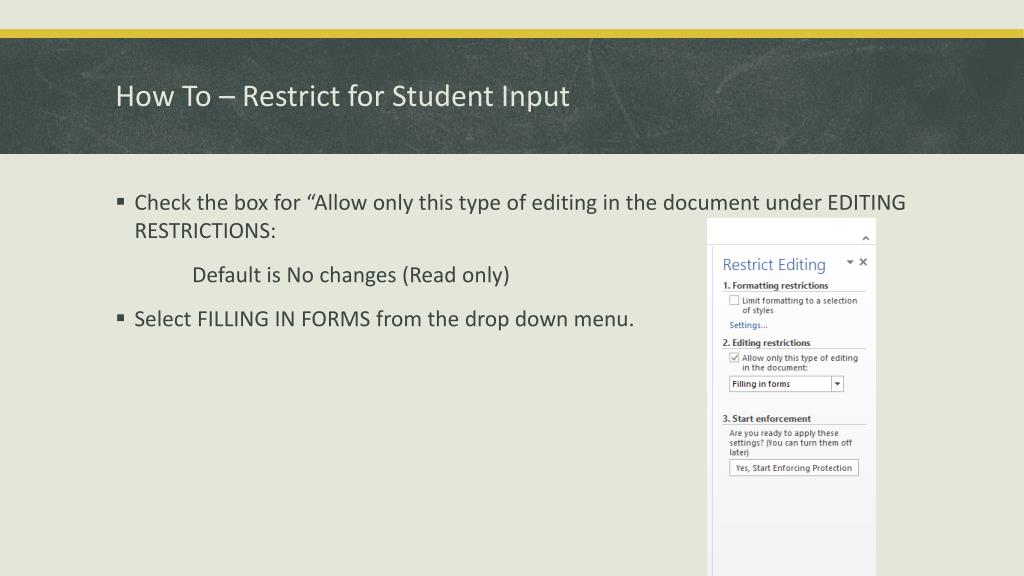Select the Restrict Editing pane title
The height and width of the screenshot is (576, 1024).
click(774, 264)
